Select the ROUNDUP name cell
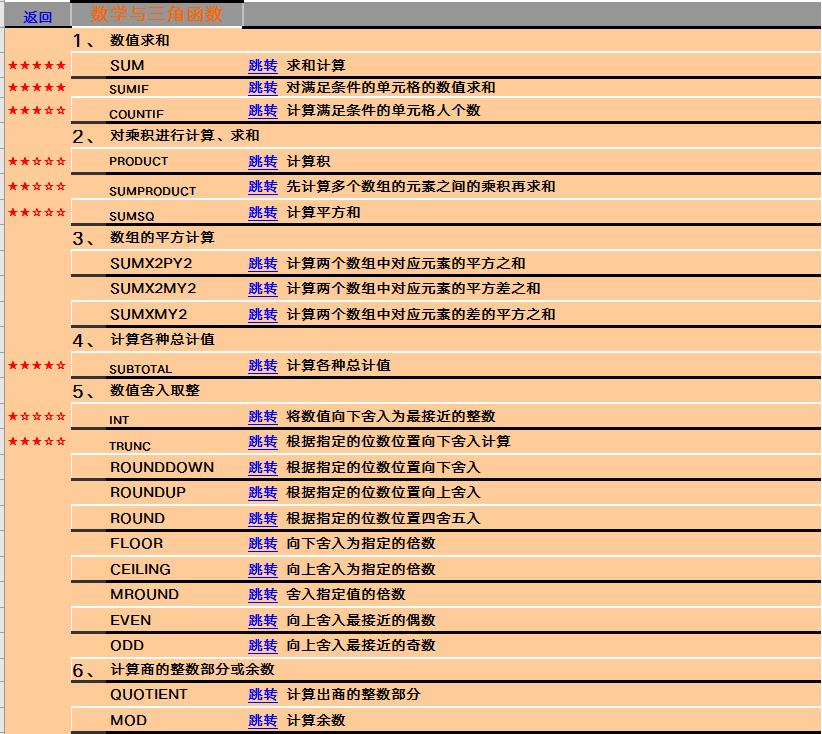822x734 pixels. click(148, 492)
